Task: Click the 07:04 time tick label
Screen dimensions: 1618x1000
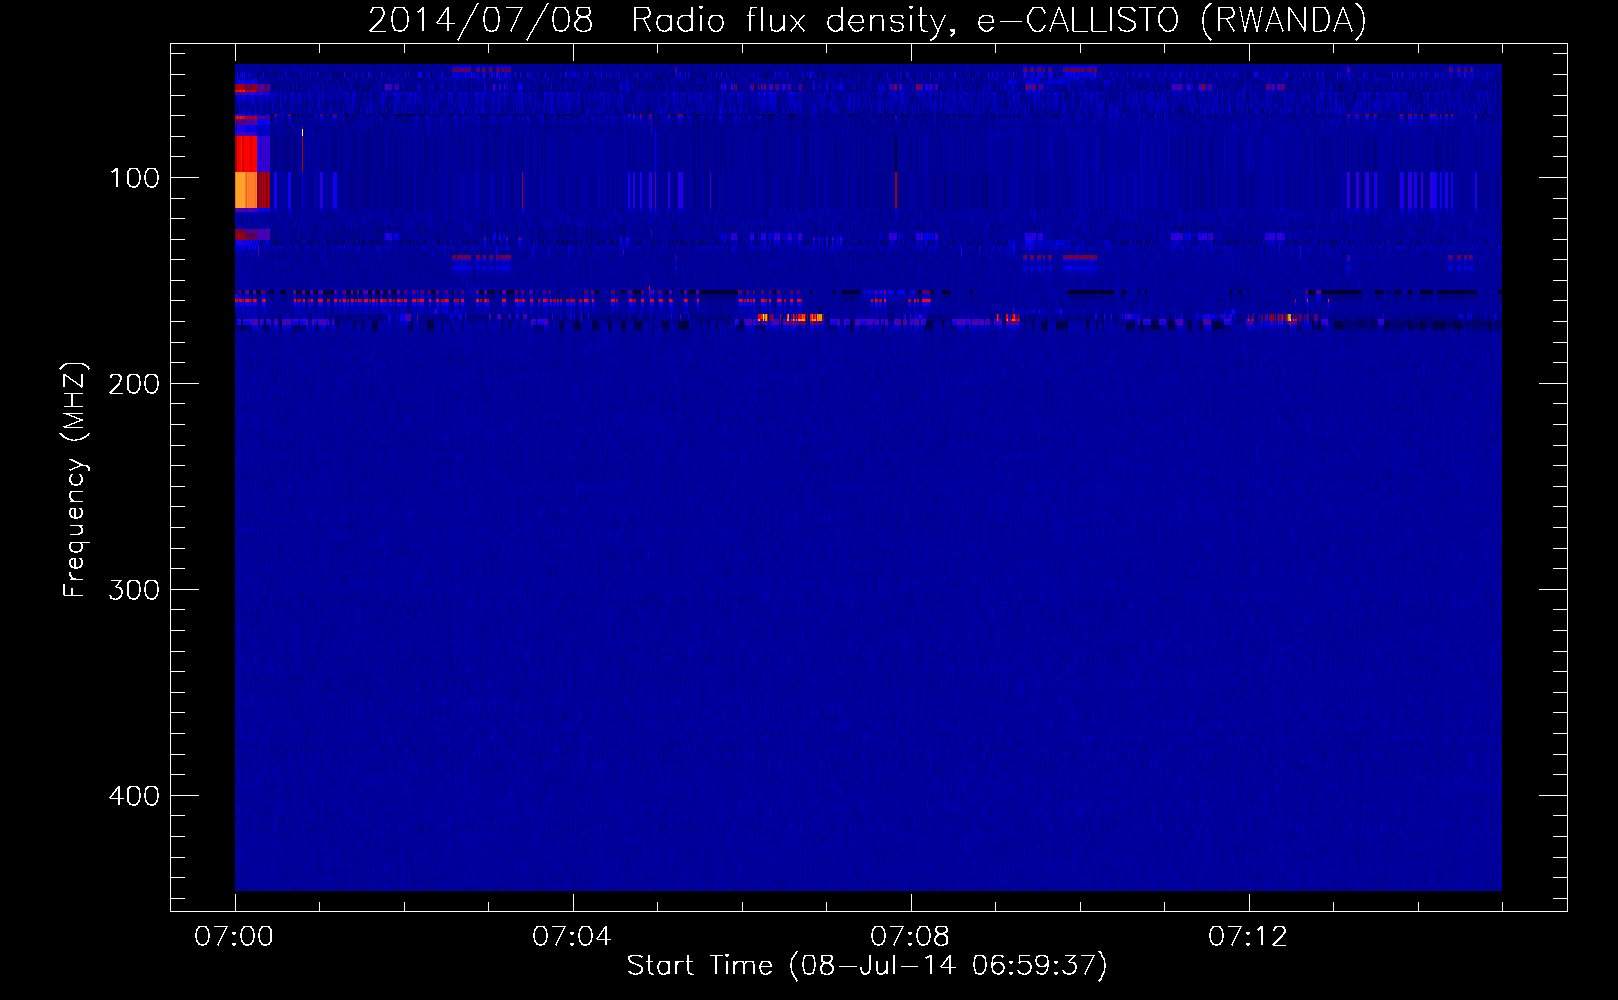Action: click(x=572, y=937)
